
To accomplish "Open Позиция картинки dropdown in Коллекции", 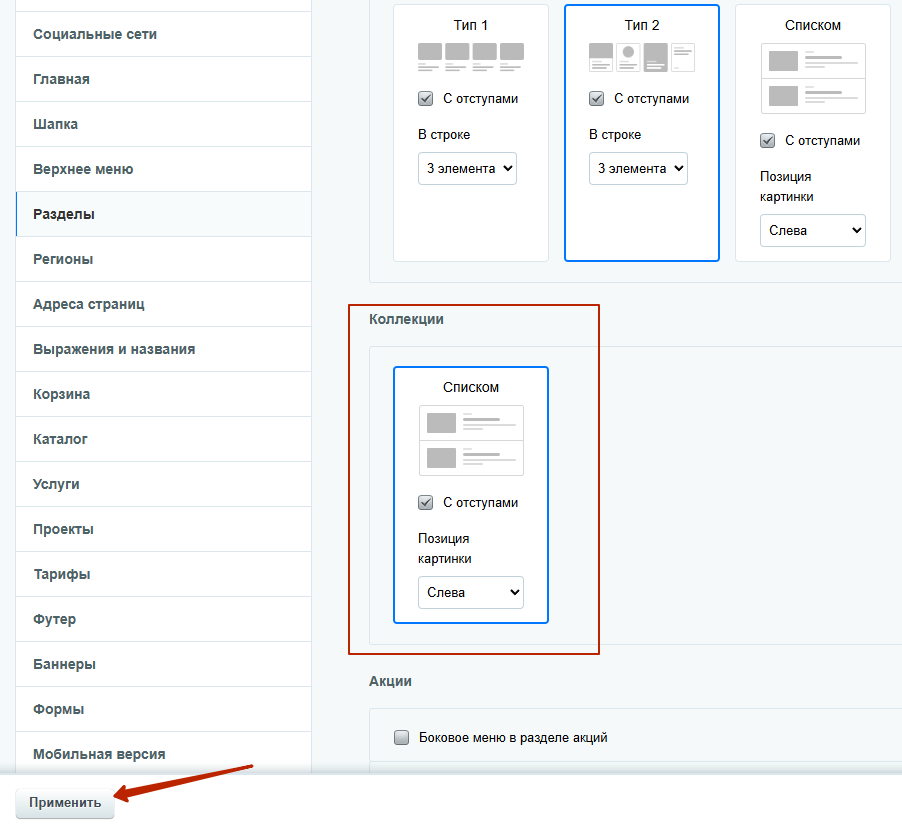I will point(471,592).
